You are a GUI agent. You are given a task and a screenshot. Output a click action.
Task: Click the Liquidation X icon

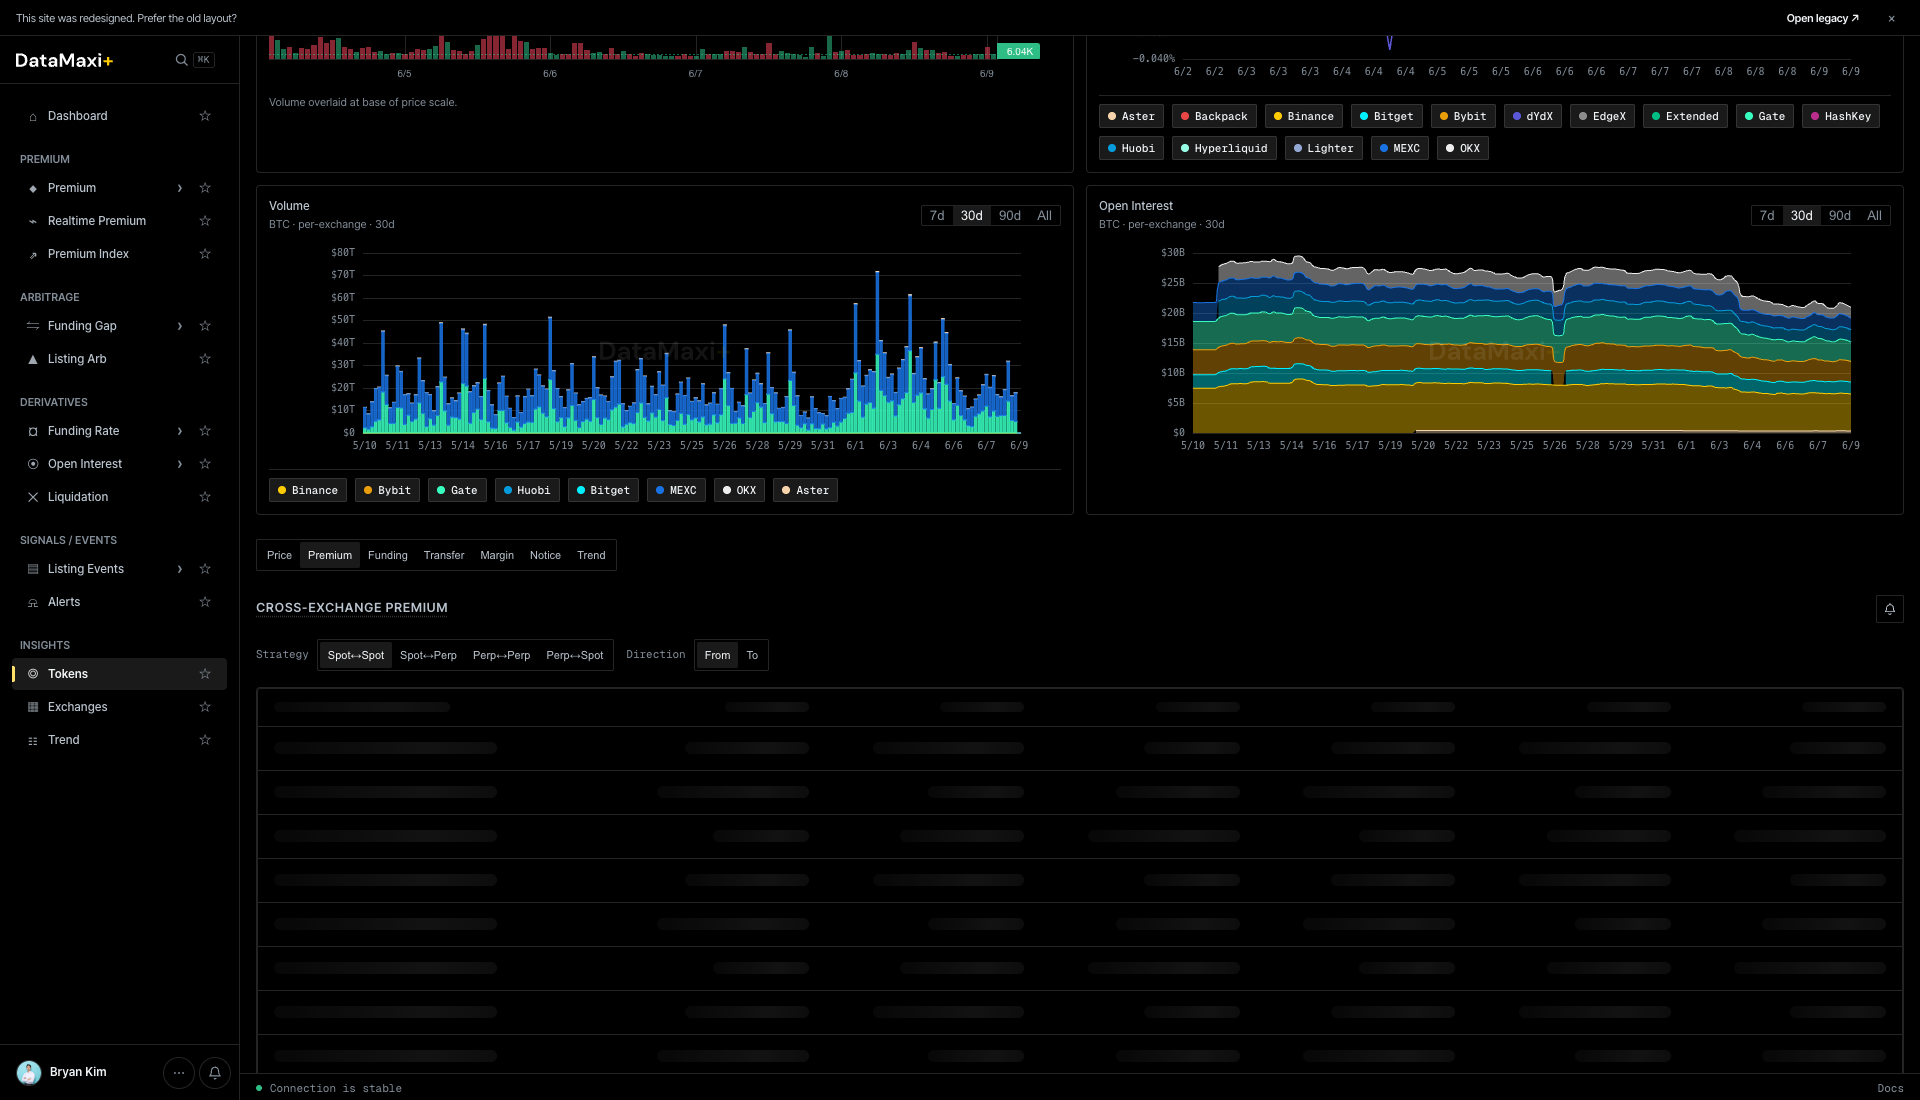point(33,497)
